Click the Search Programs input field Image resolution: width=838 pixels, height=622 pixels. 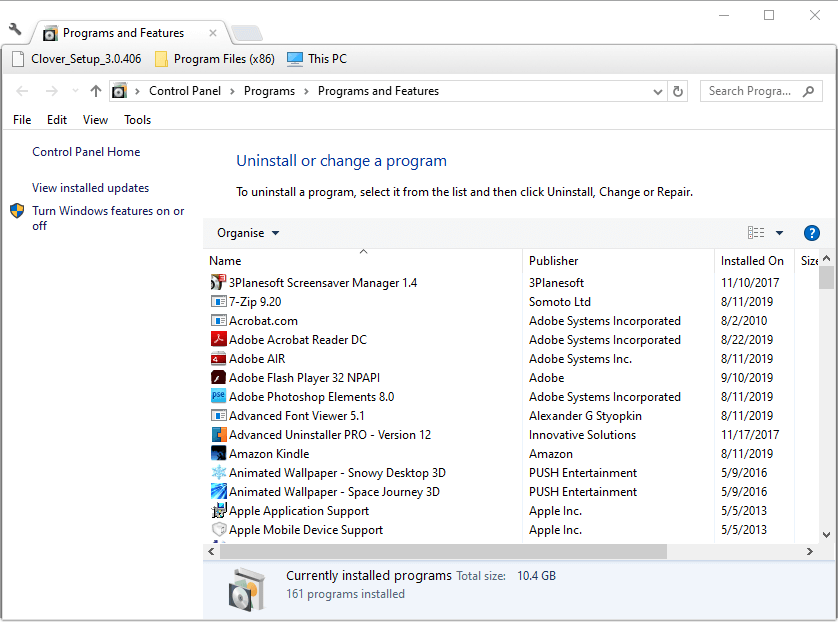pos(750,91)
